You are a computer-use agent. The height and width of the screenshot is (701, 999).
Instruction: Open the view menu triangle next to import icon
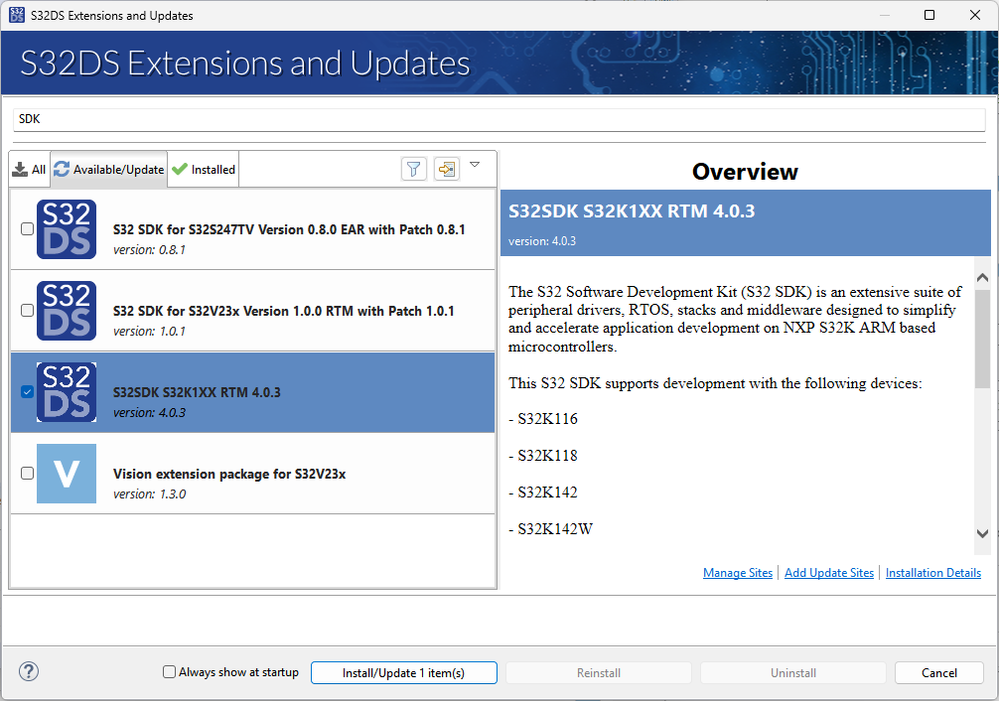coord(475,164)
